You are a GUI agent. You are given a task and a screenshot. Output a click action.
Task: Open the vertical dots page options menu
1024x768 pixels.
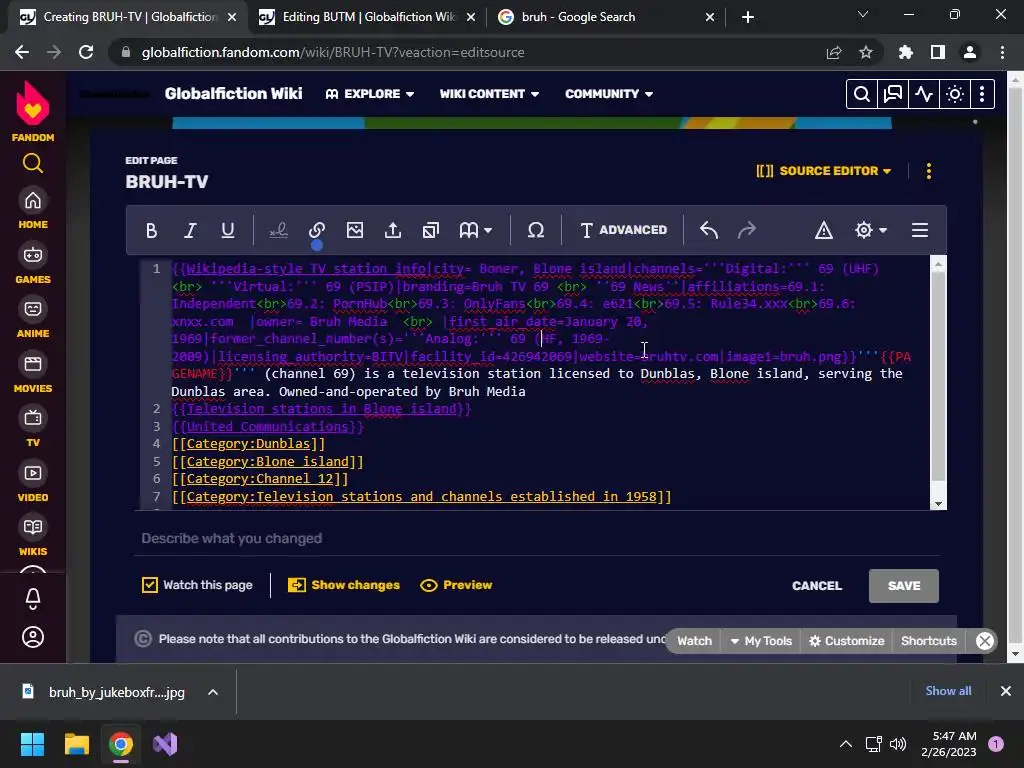[x=929, y=171]
